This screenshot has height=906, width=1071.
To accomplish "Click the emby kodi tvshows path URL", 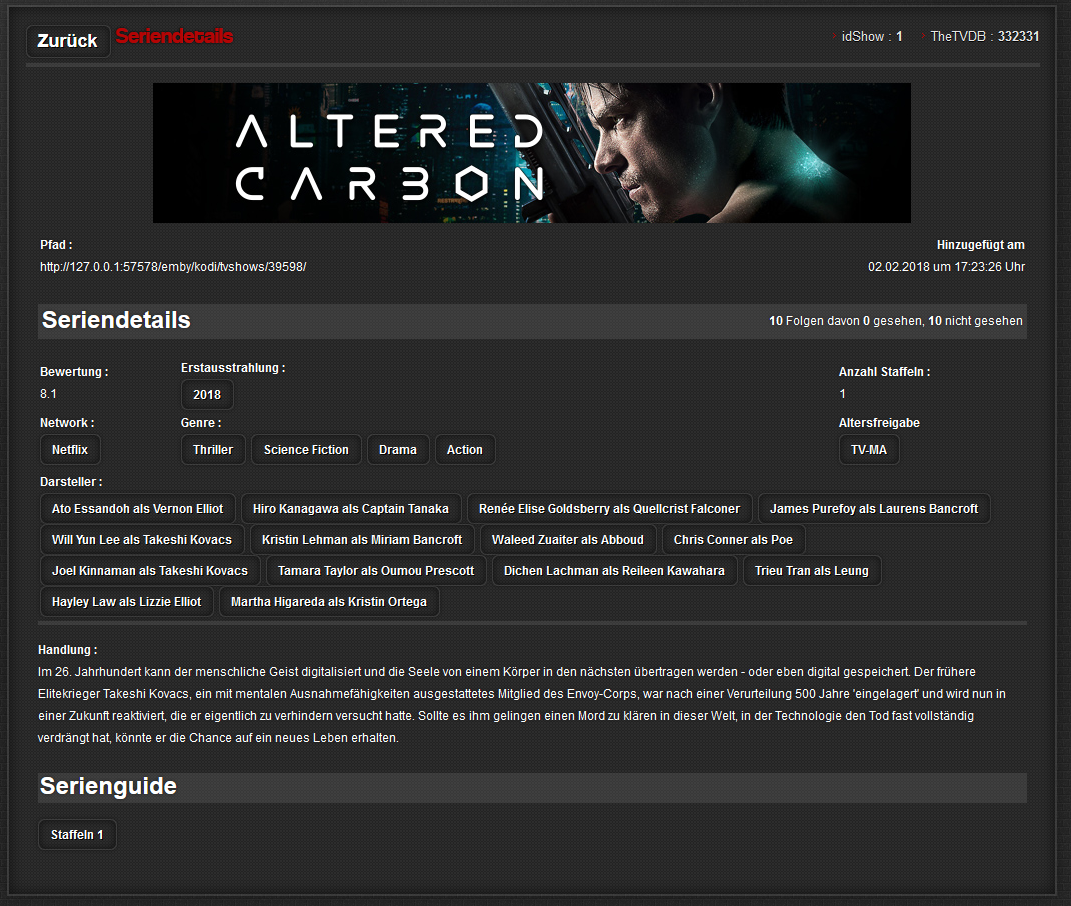I will (x=173, y=267).
